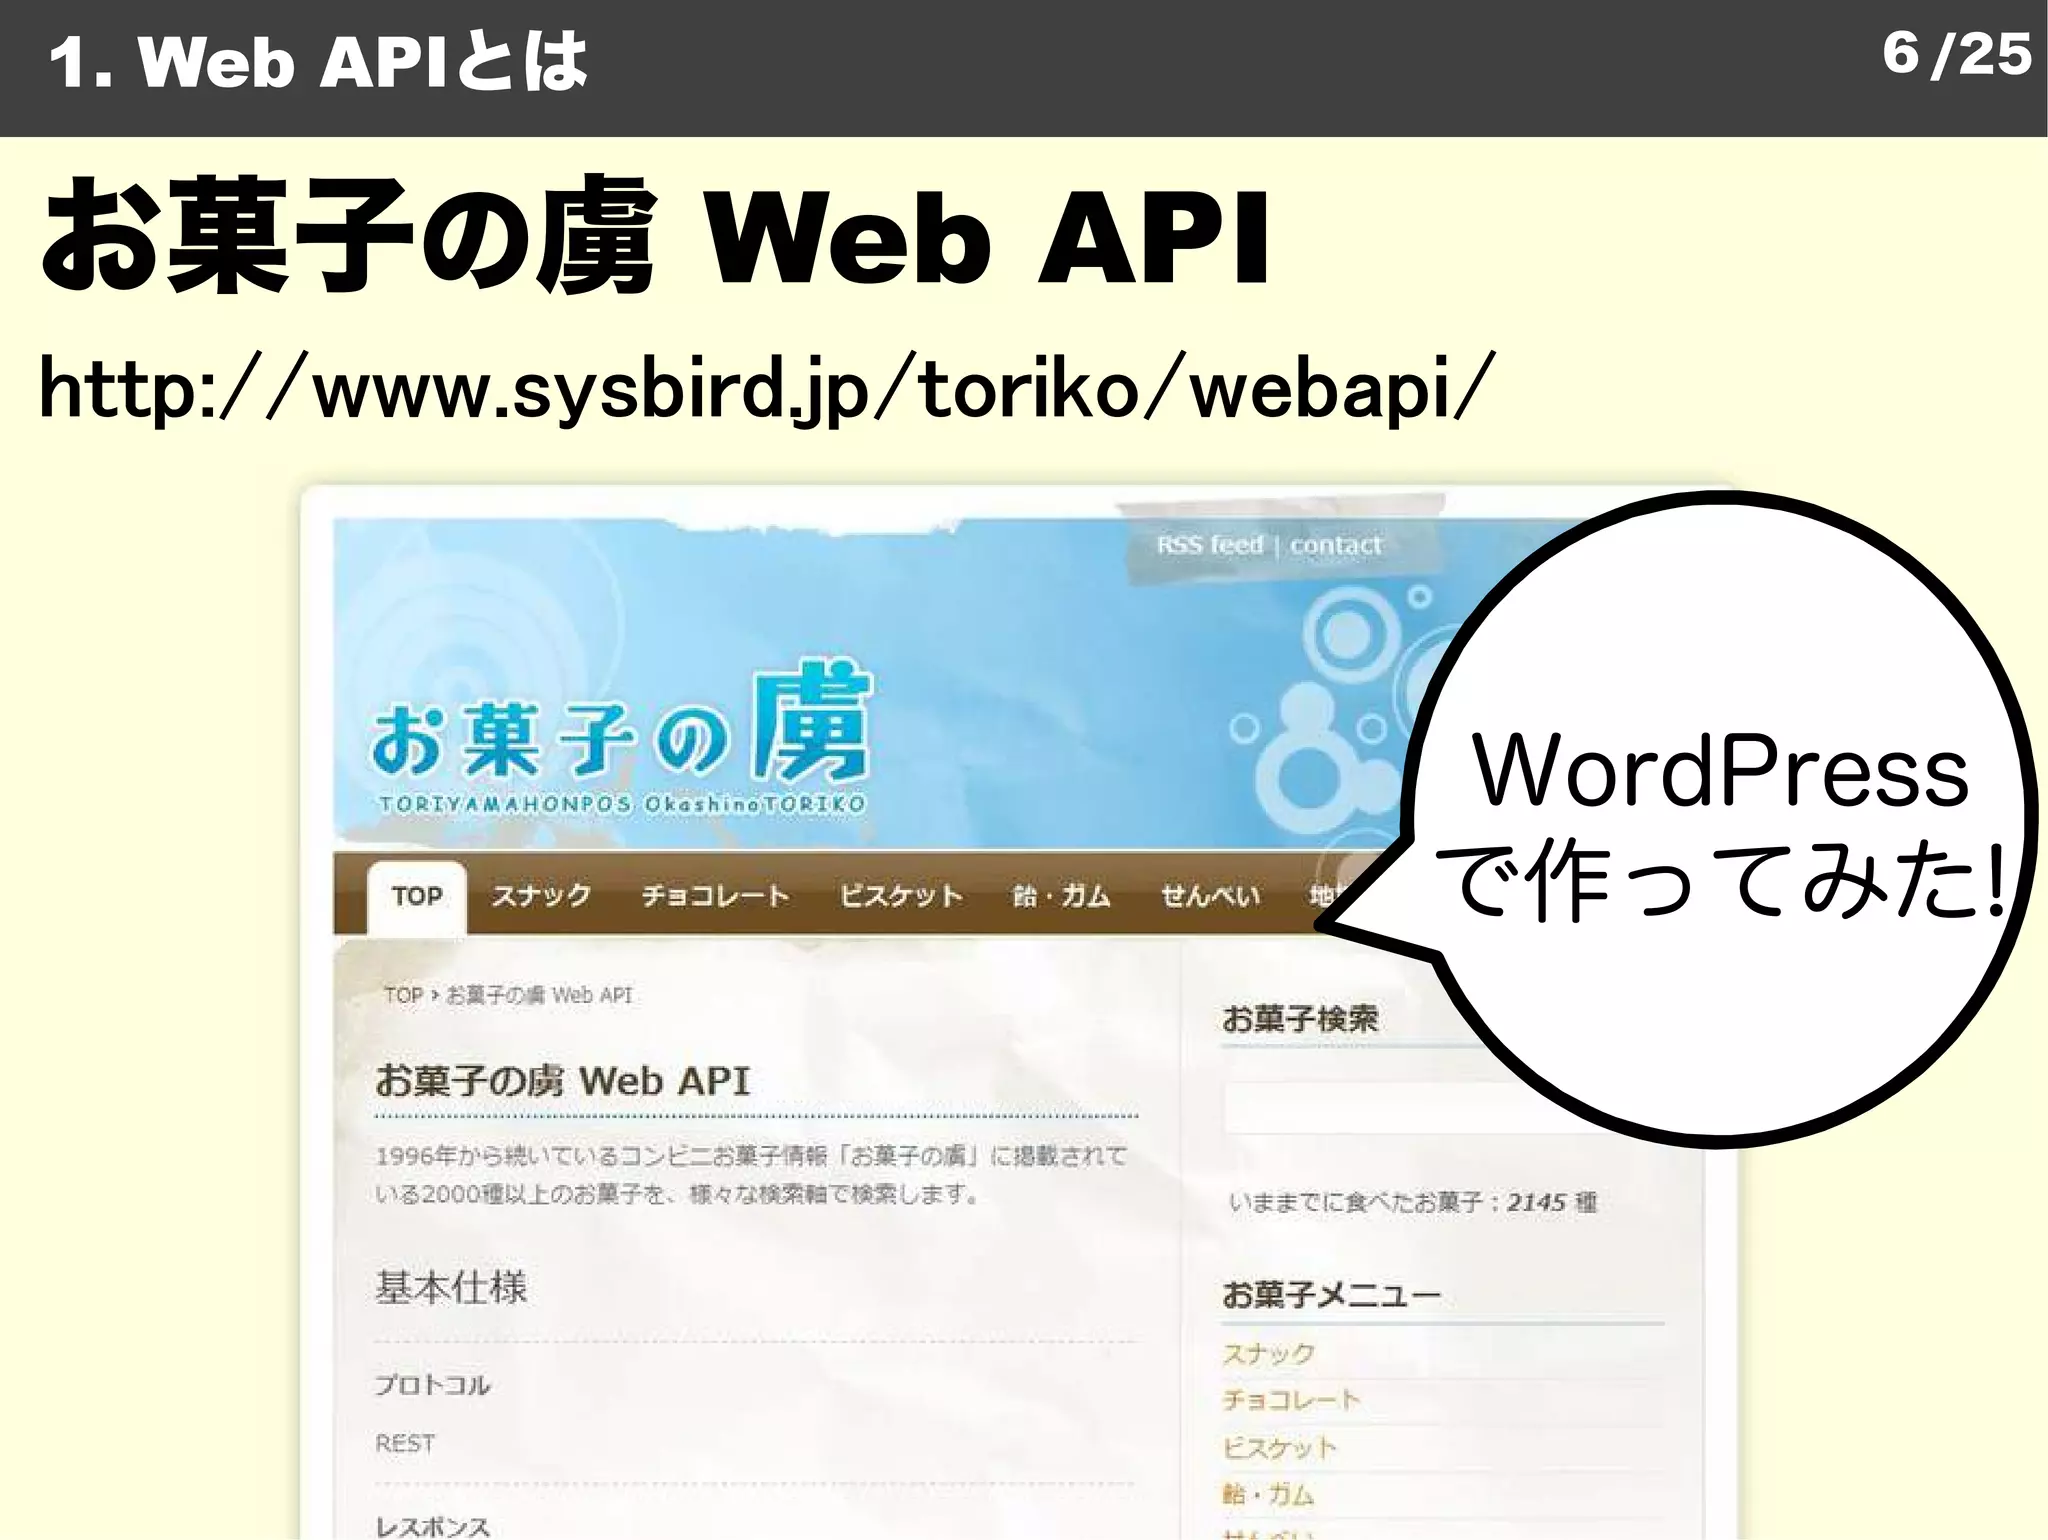Click the プロトコル label
2048x1540 pixels.
[x=433, y=1385]
